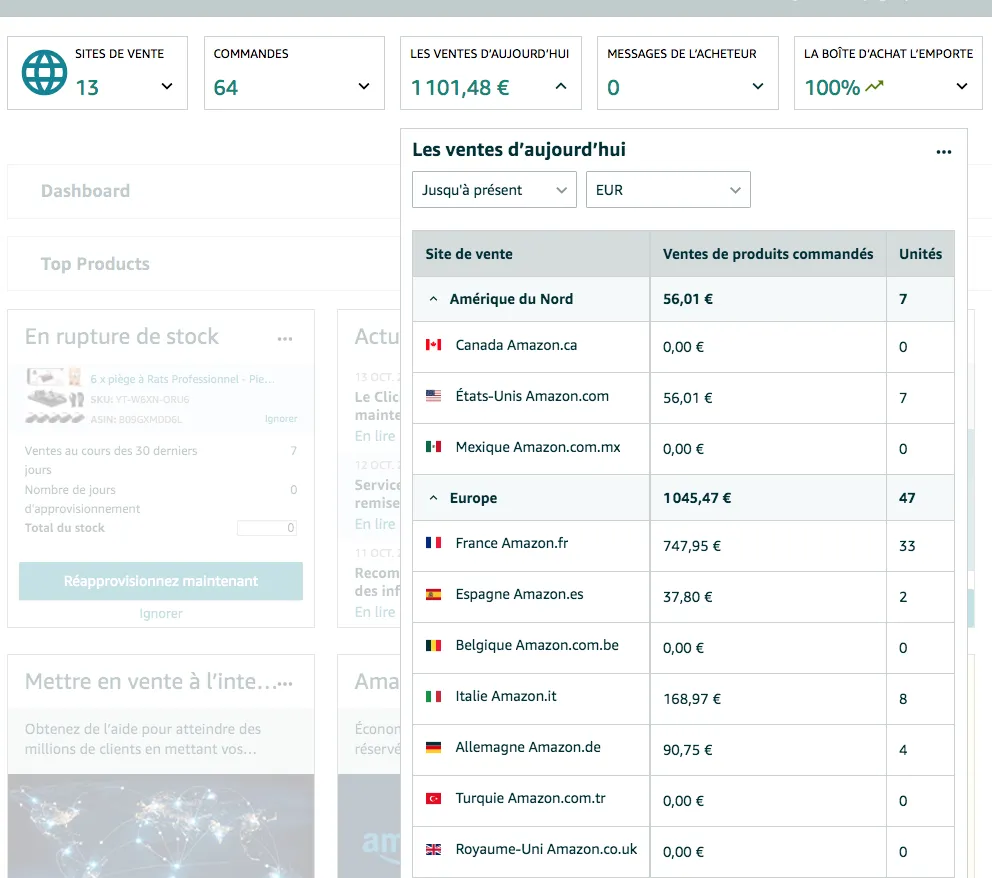Select the Dashboard tab
The height and width of the screenshot is (878, 992).
pyautogui.click(x=85, y=191)
